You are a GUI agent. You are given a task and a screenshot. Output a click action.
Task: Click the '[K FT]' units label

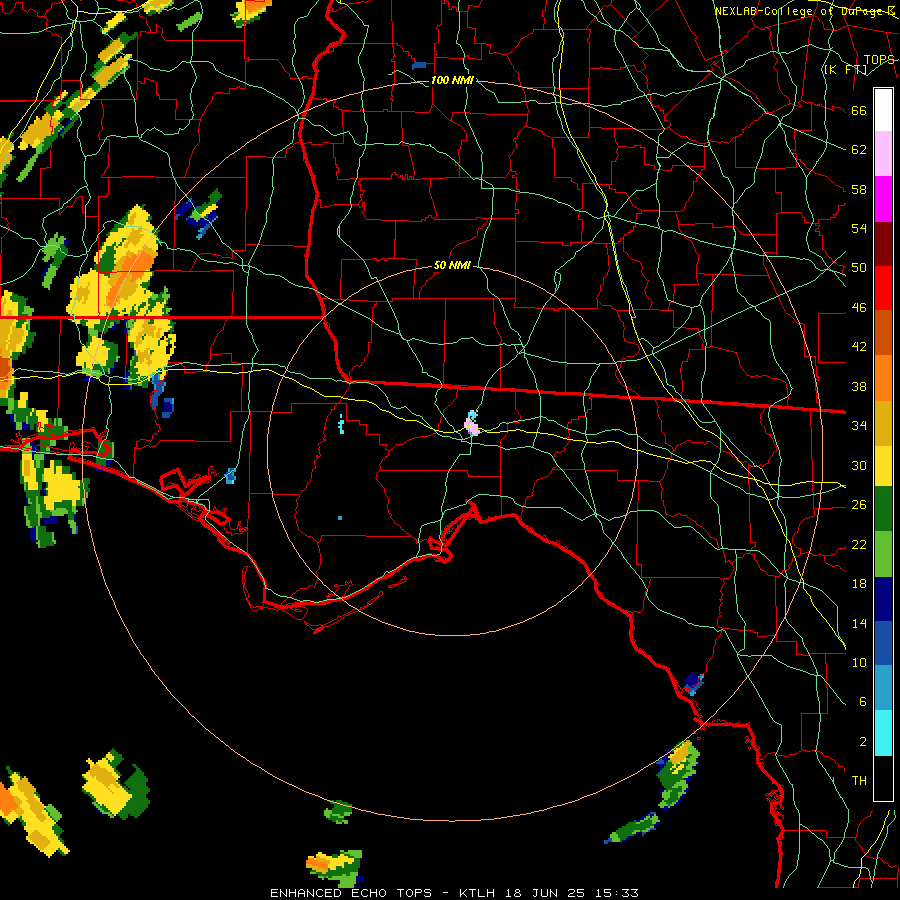[x=845, y=69]
